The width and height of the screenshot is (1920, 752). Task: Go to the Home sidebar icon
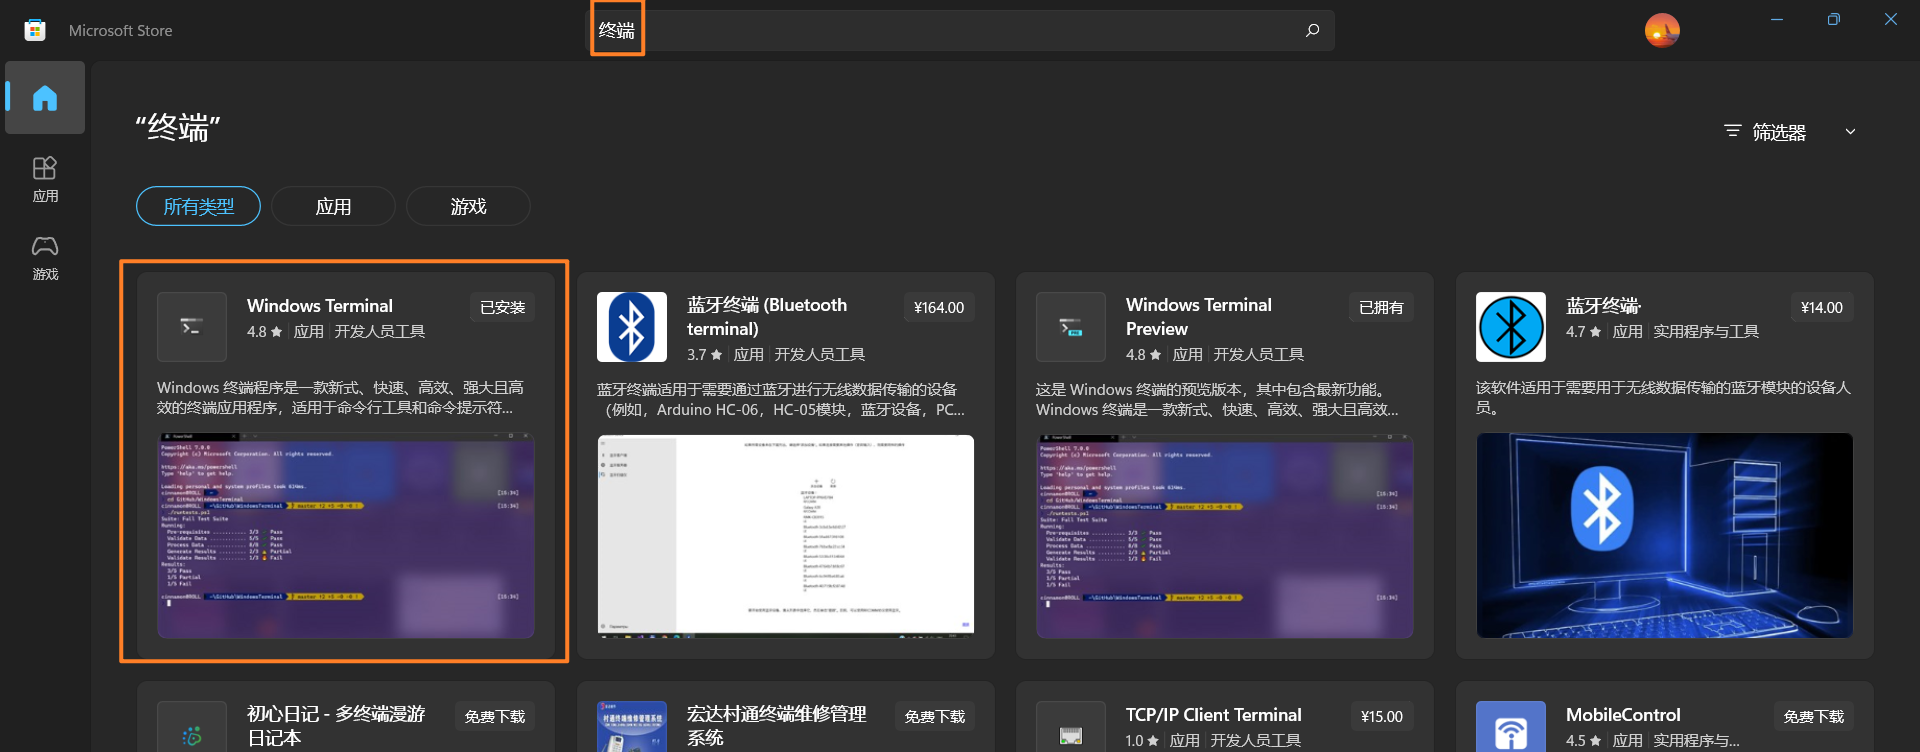[x=45, y=98]
